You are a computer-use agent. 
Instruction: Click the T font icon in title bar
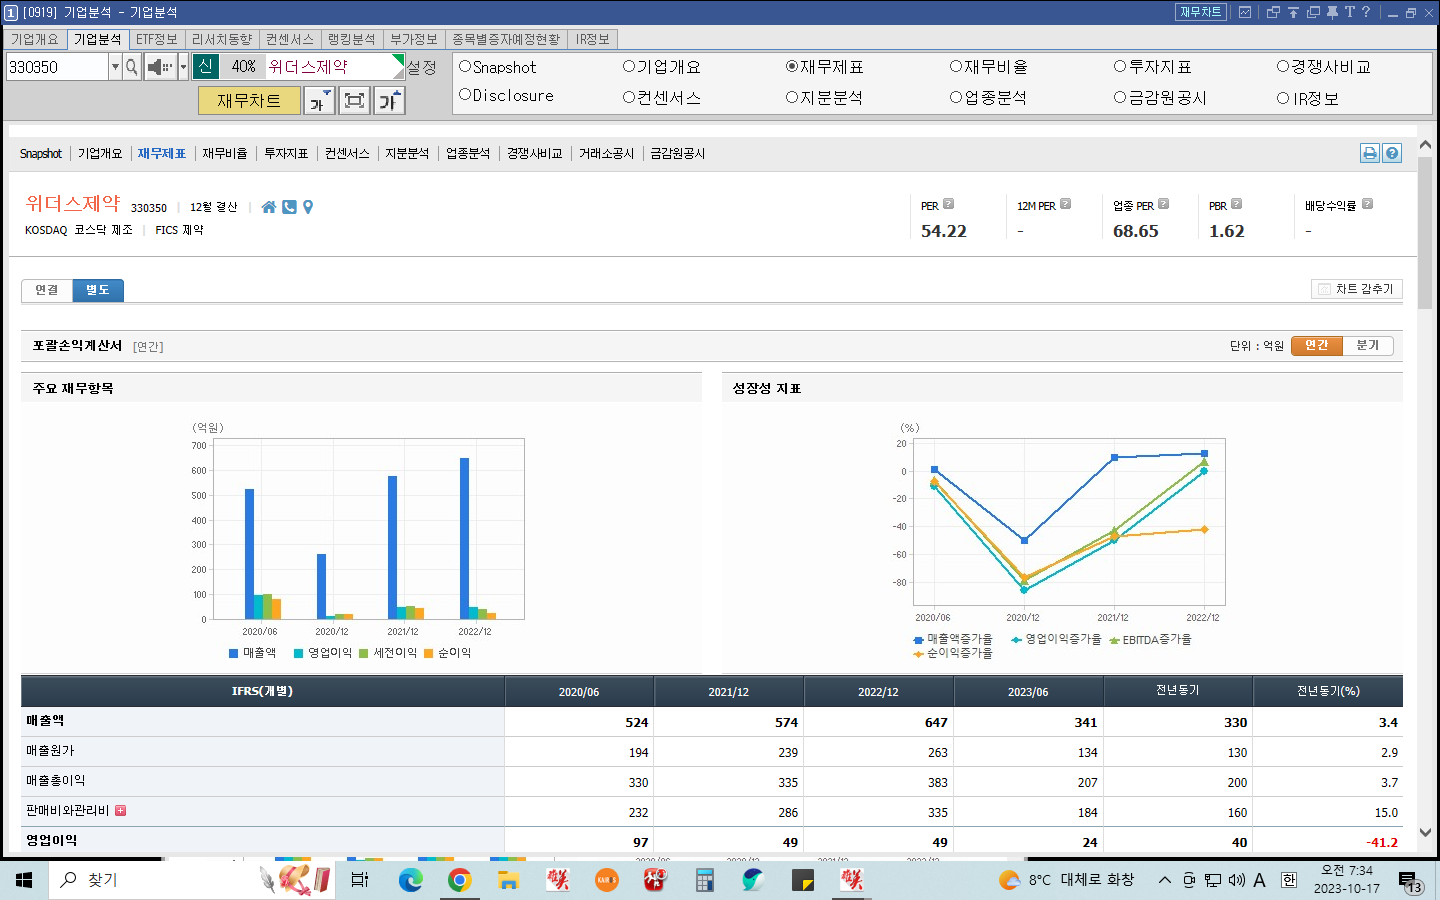pyautogui.click(x=1349, y=12)
